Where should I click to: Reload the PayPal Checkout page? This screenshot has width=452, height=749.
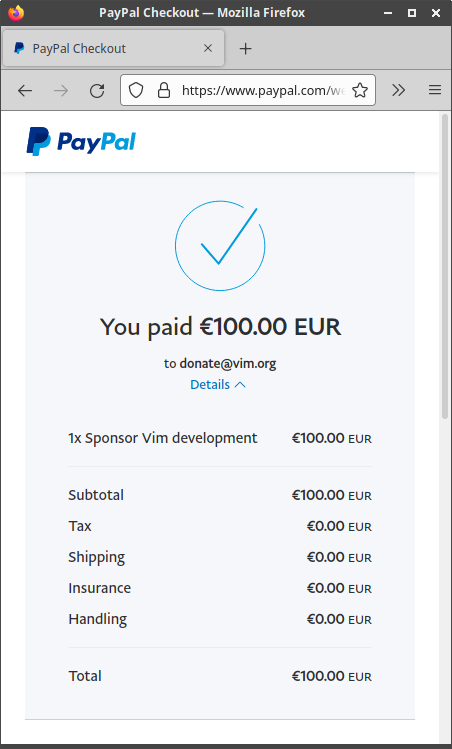pos(97,90)
